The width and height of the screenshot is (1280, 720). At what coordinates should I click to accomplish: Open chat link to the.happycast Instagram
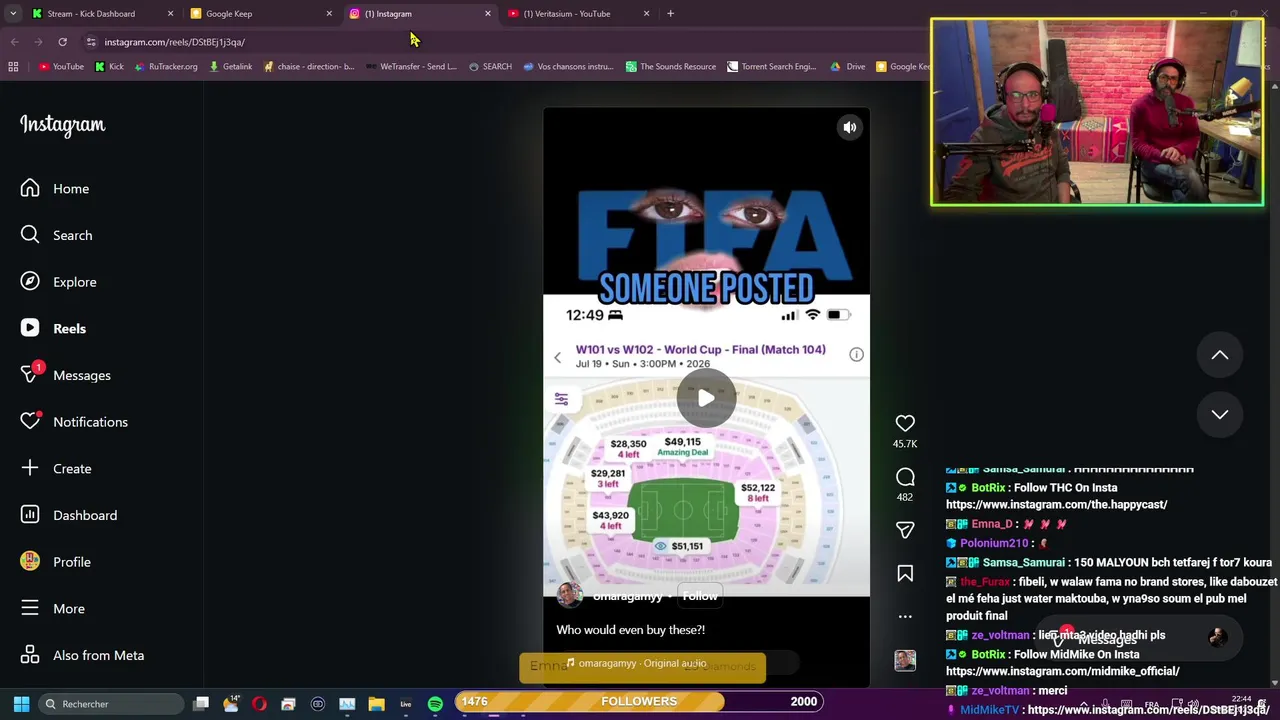click(x=1056, y=505)
